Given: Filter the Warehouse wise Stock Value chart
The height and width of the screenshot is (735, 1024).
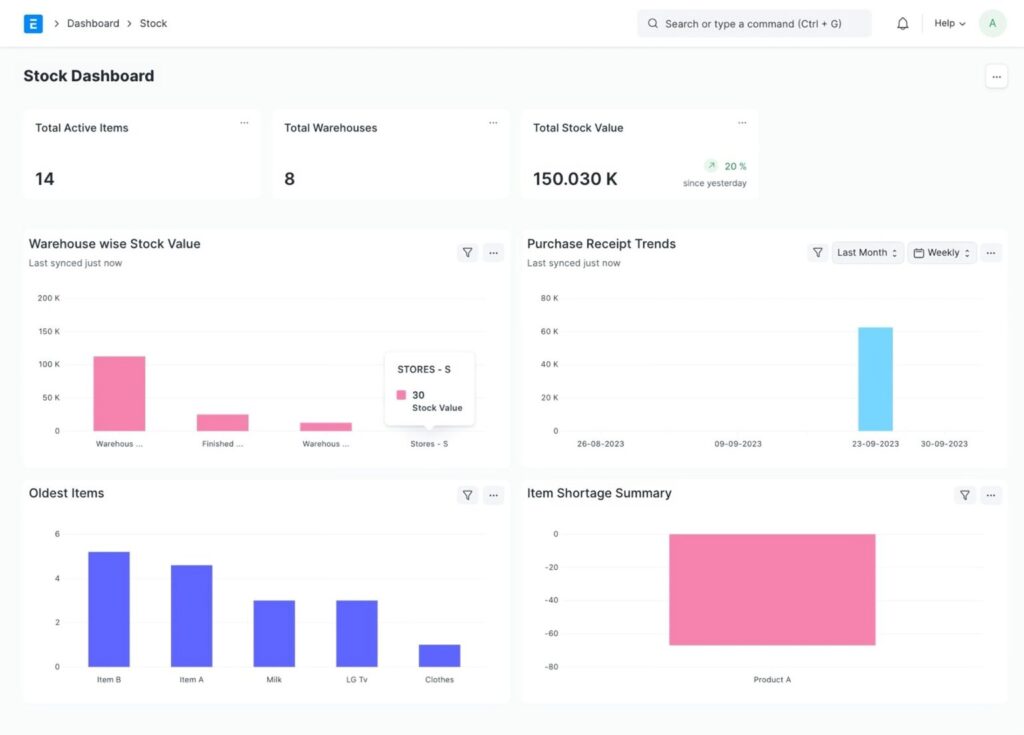Looking at the screenshot, I should point(467,253).
